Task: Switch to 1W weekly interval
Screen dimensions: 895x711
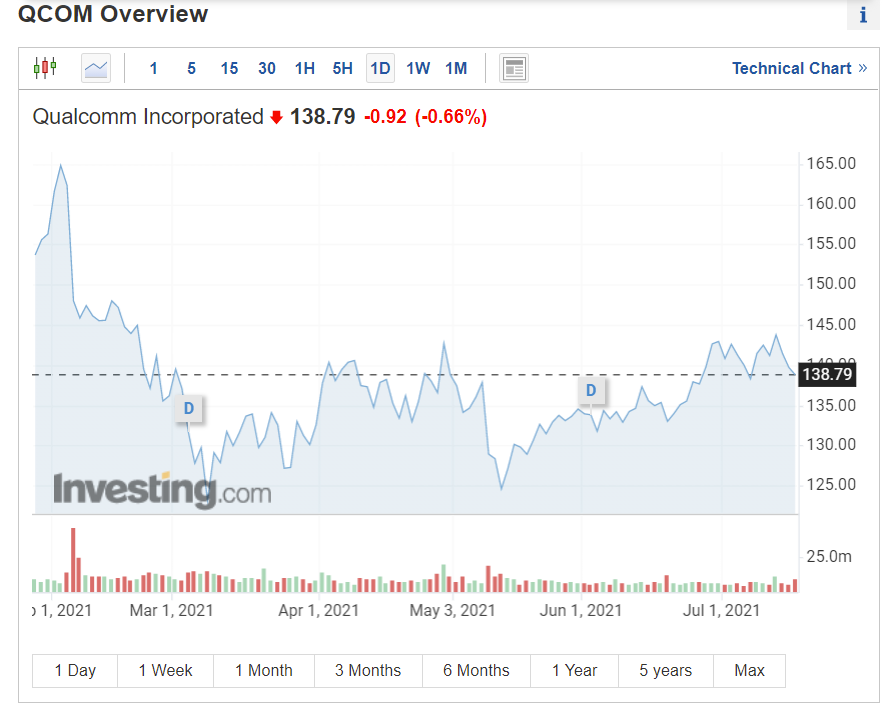Action: tap(418, 68)
